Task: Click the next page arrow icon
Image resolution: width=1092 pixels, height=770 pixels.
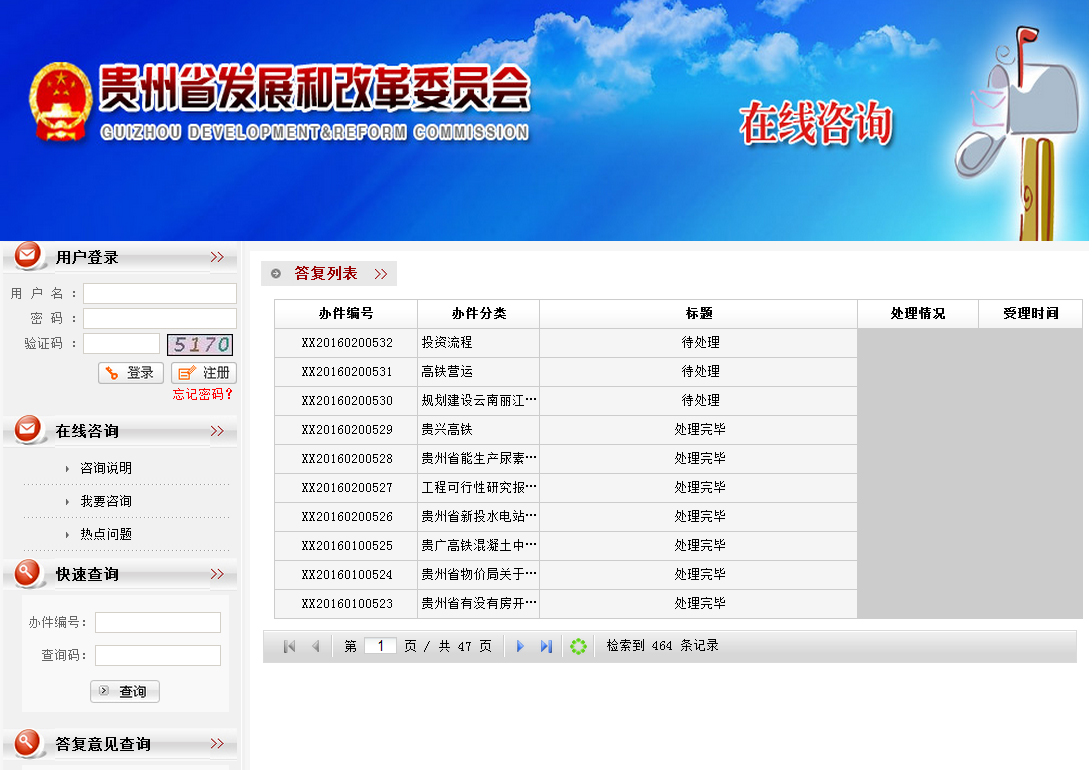Action: click(520, 647)
